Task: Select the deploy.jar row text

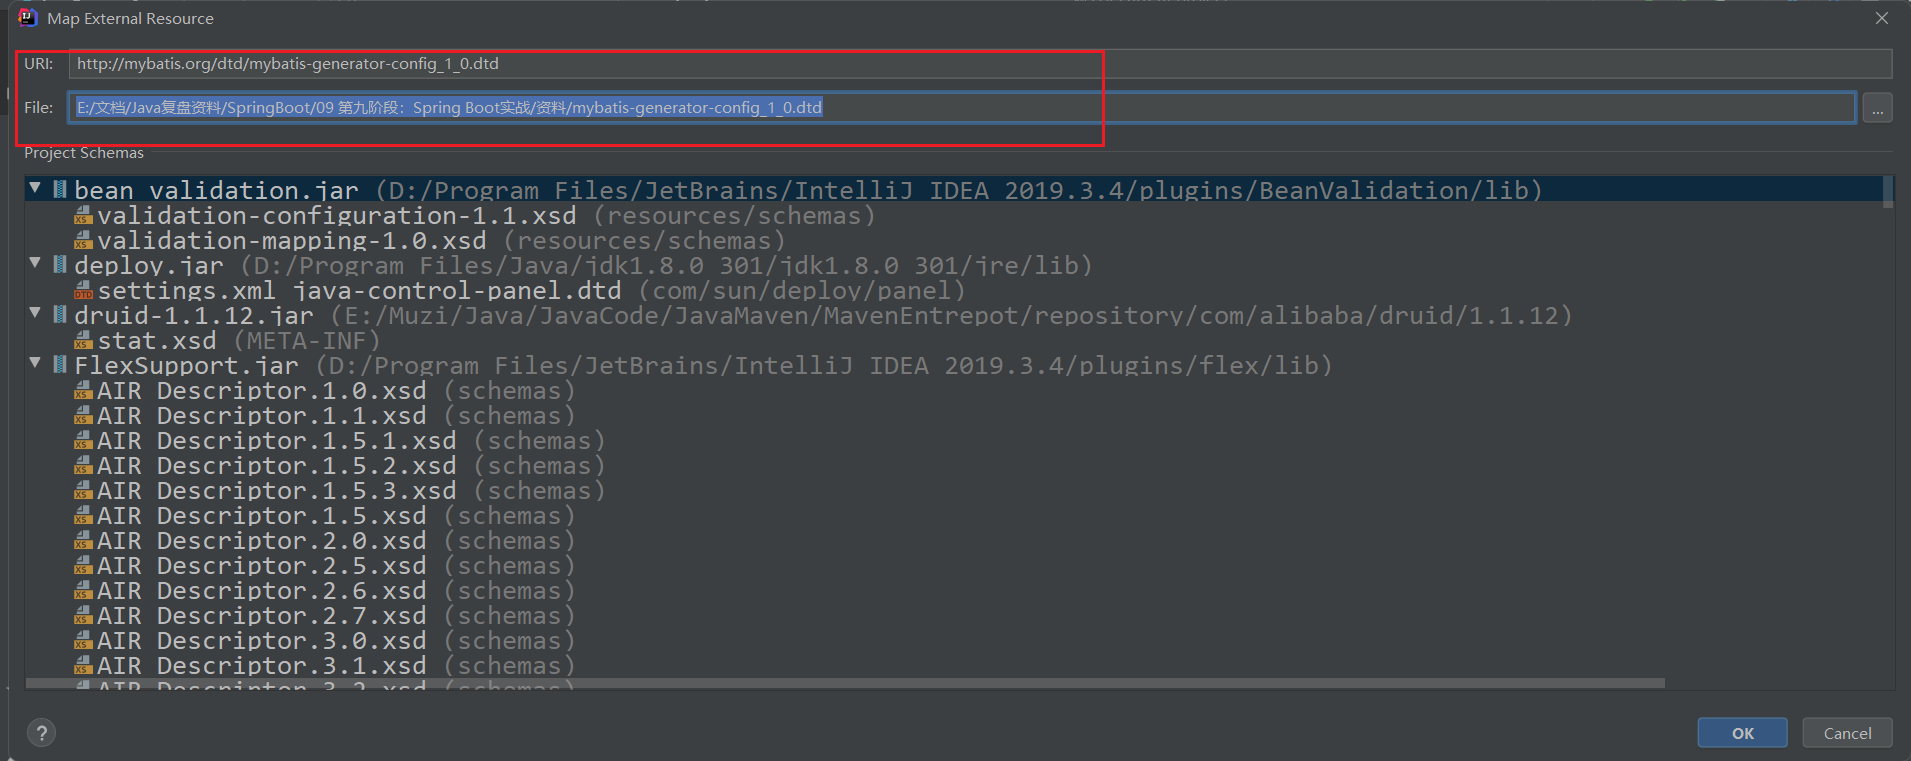Action: [583, 265]
